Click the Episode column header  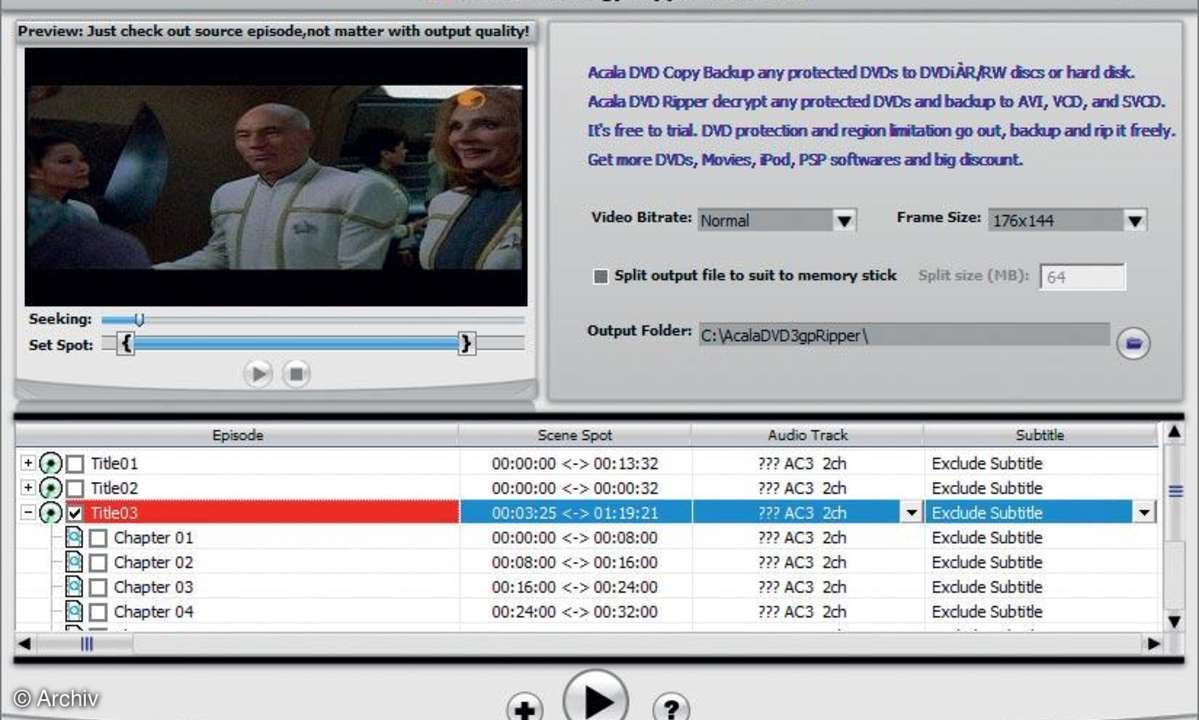237,435
